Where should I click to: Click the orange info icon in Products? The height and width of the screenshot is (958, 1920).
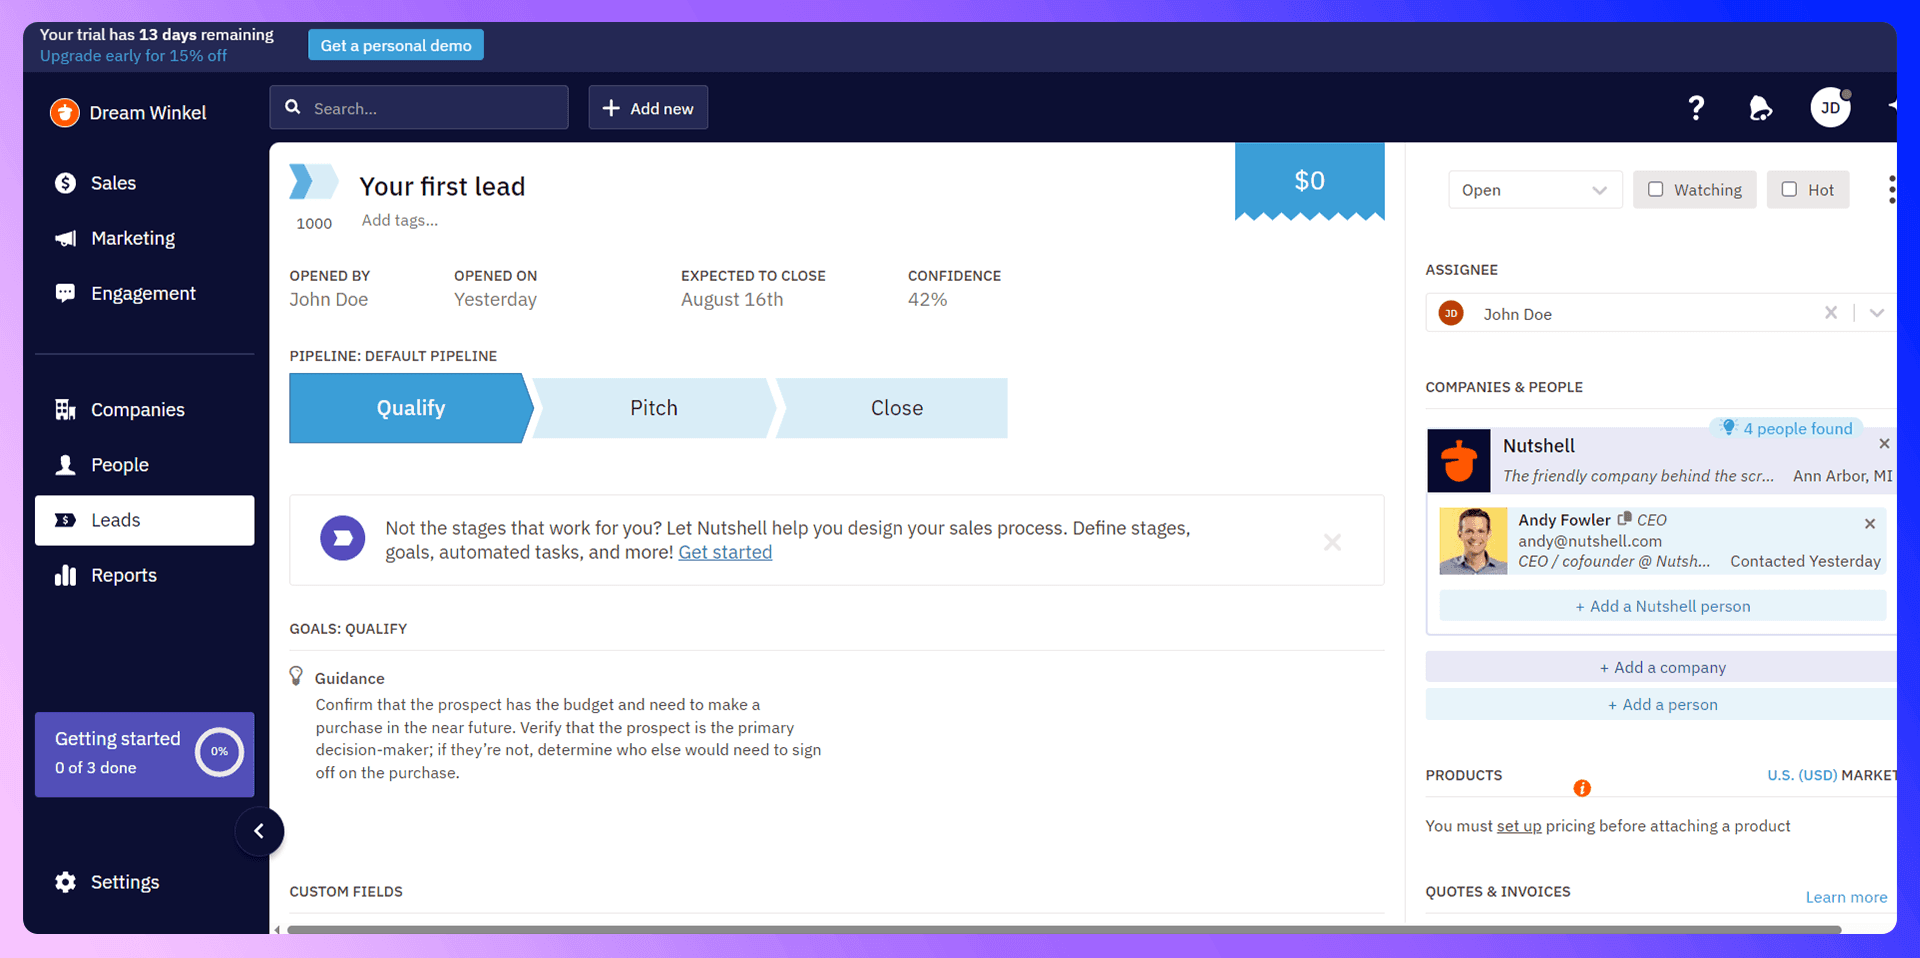(1582, 788)
